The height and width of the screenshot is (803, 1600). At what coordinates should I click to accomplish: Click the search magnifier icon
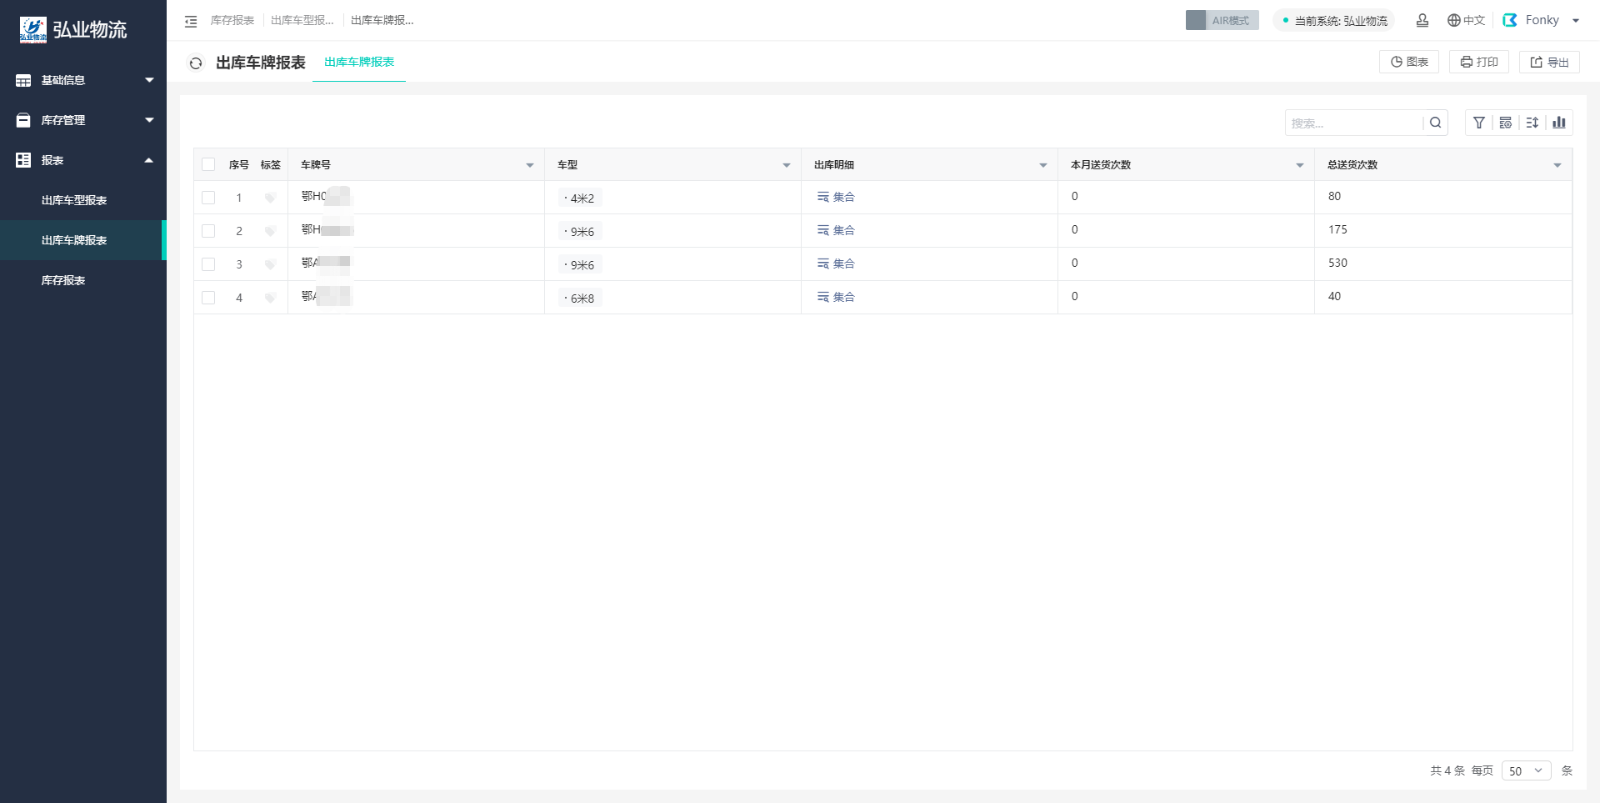pos(1435,123)
